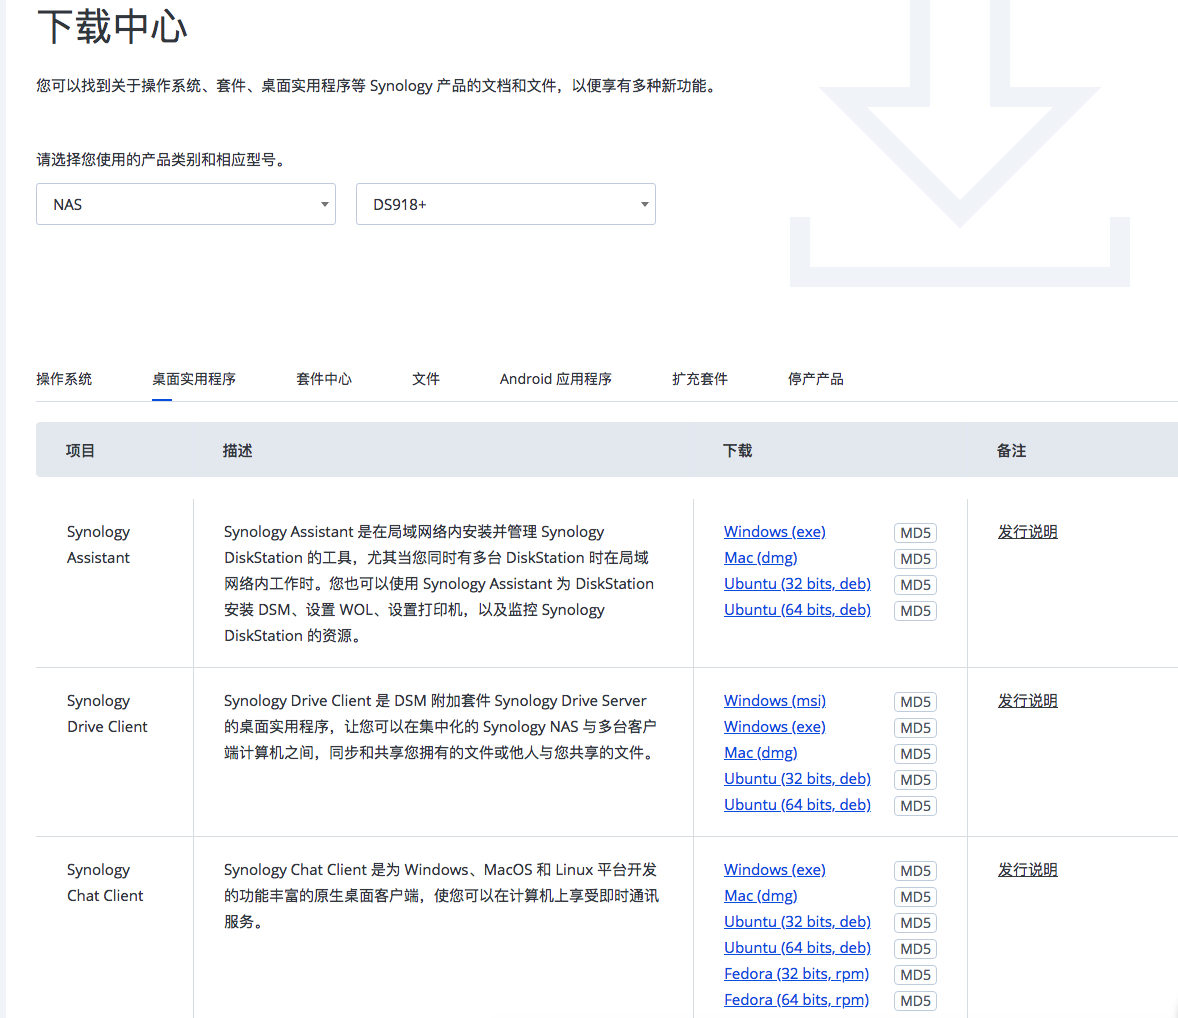Click the 描述 column header
This screenshot has width=1178, height=1018.
tap(237, 451)
